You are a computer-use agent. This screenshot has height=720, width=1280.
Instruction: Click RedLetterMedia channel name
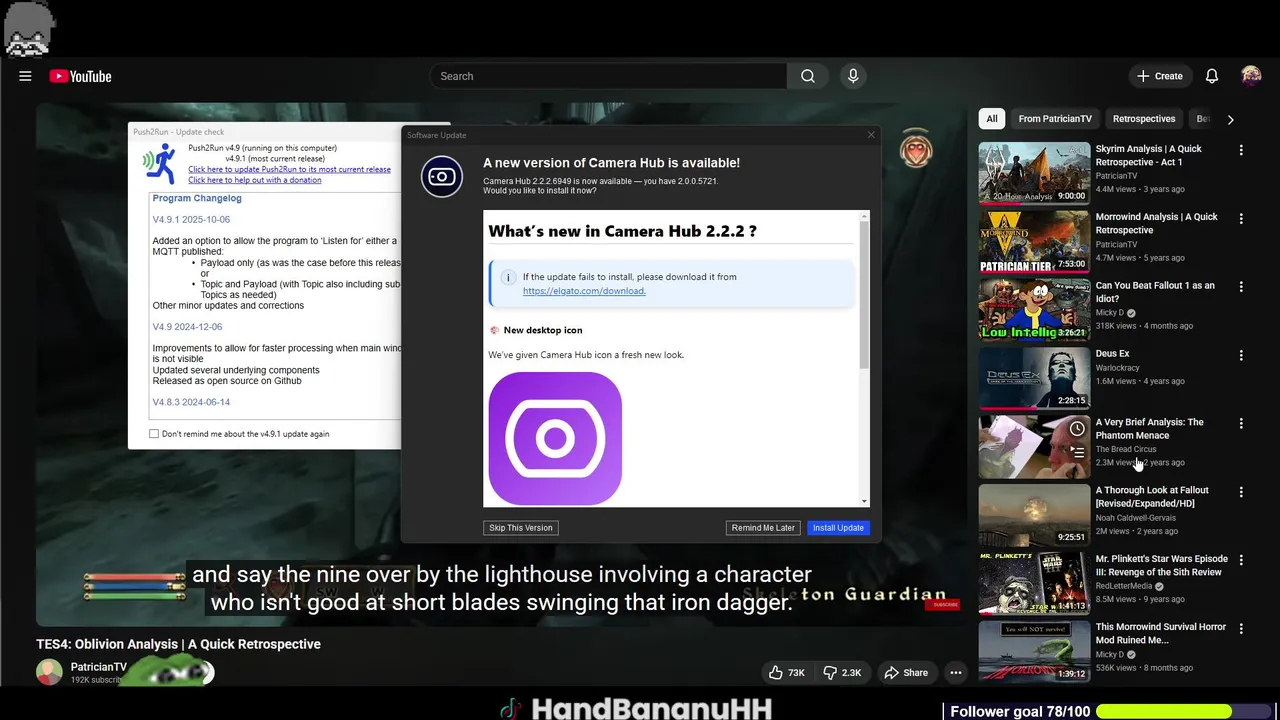point(1125,586)
